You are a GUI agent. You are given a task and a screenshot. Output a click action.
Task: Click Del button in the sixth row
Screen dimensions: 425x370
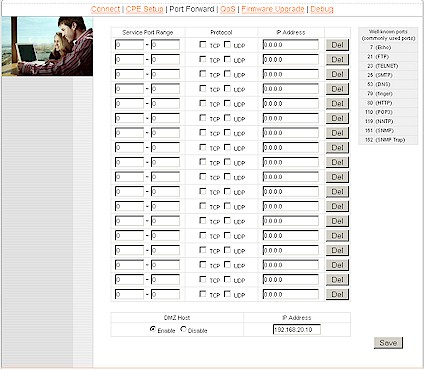tap(337, 118)
